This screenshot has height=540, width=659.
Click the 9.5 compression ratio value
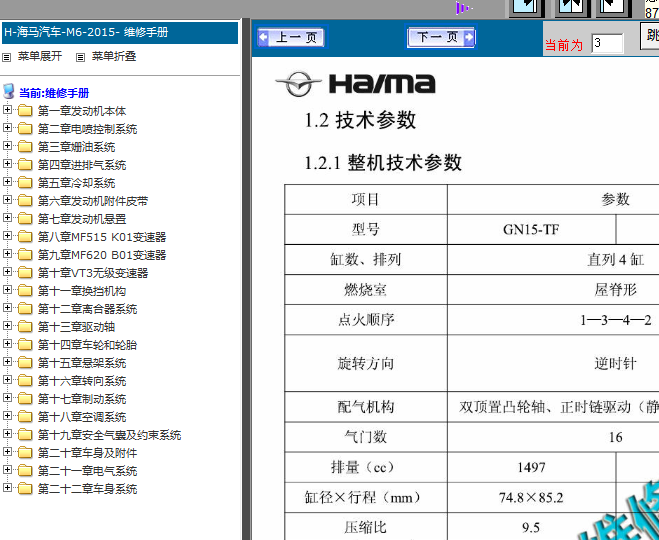coord(531,528)
